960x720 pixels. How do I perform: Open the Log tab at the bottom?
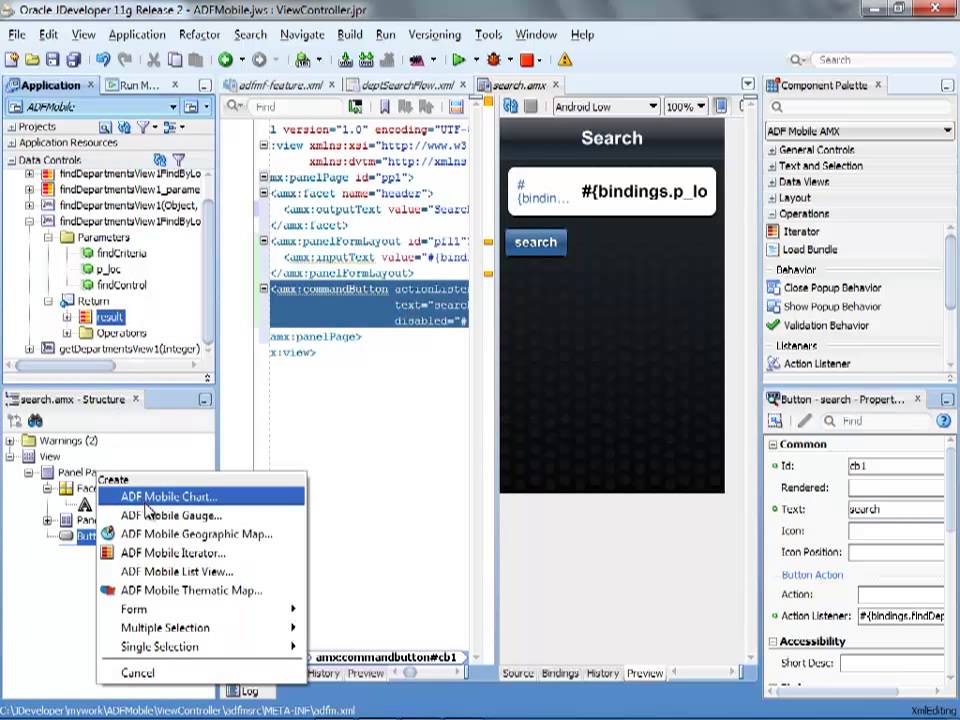[242, 691]
